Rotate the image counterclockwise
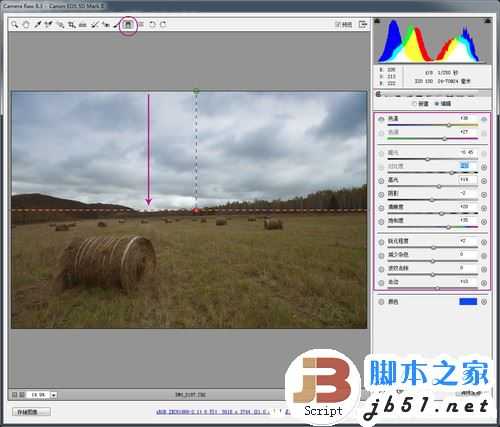Image resolution: width=500 pixels, height=427 pixels. pyautogui.click(x=152, y=25)
